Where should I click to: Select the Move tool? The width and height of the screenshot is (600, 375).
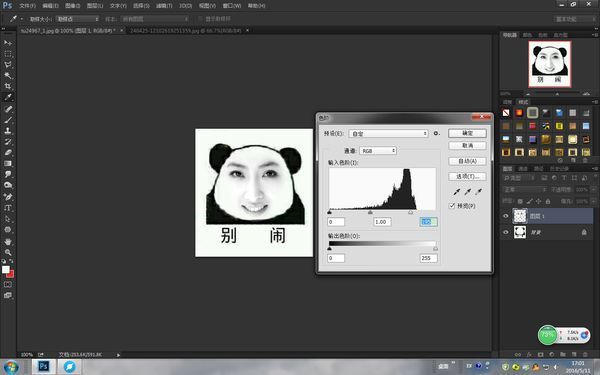8,43
